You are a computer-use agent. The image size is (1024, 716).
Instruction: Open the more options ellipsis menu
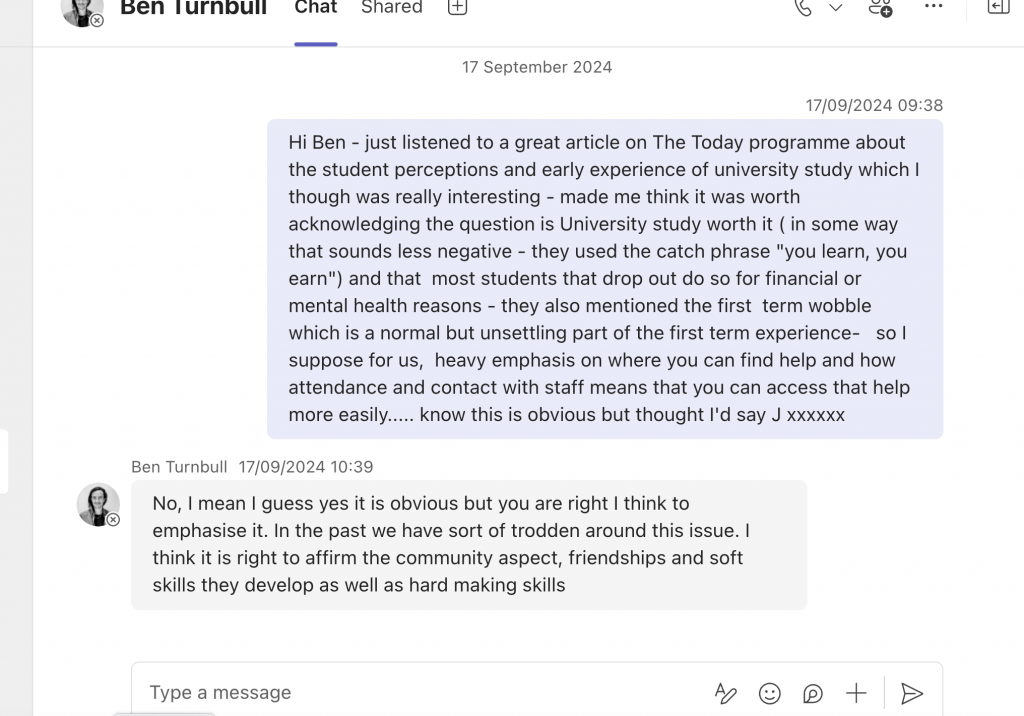(933, 7)
